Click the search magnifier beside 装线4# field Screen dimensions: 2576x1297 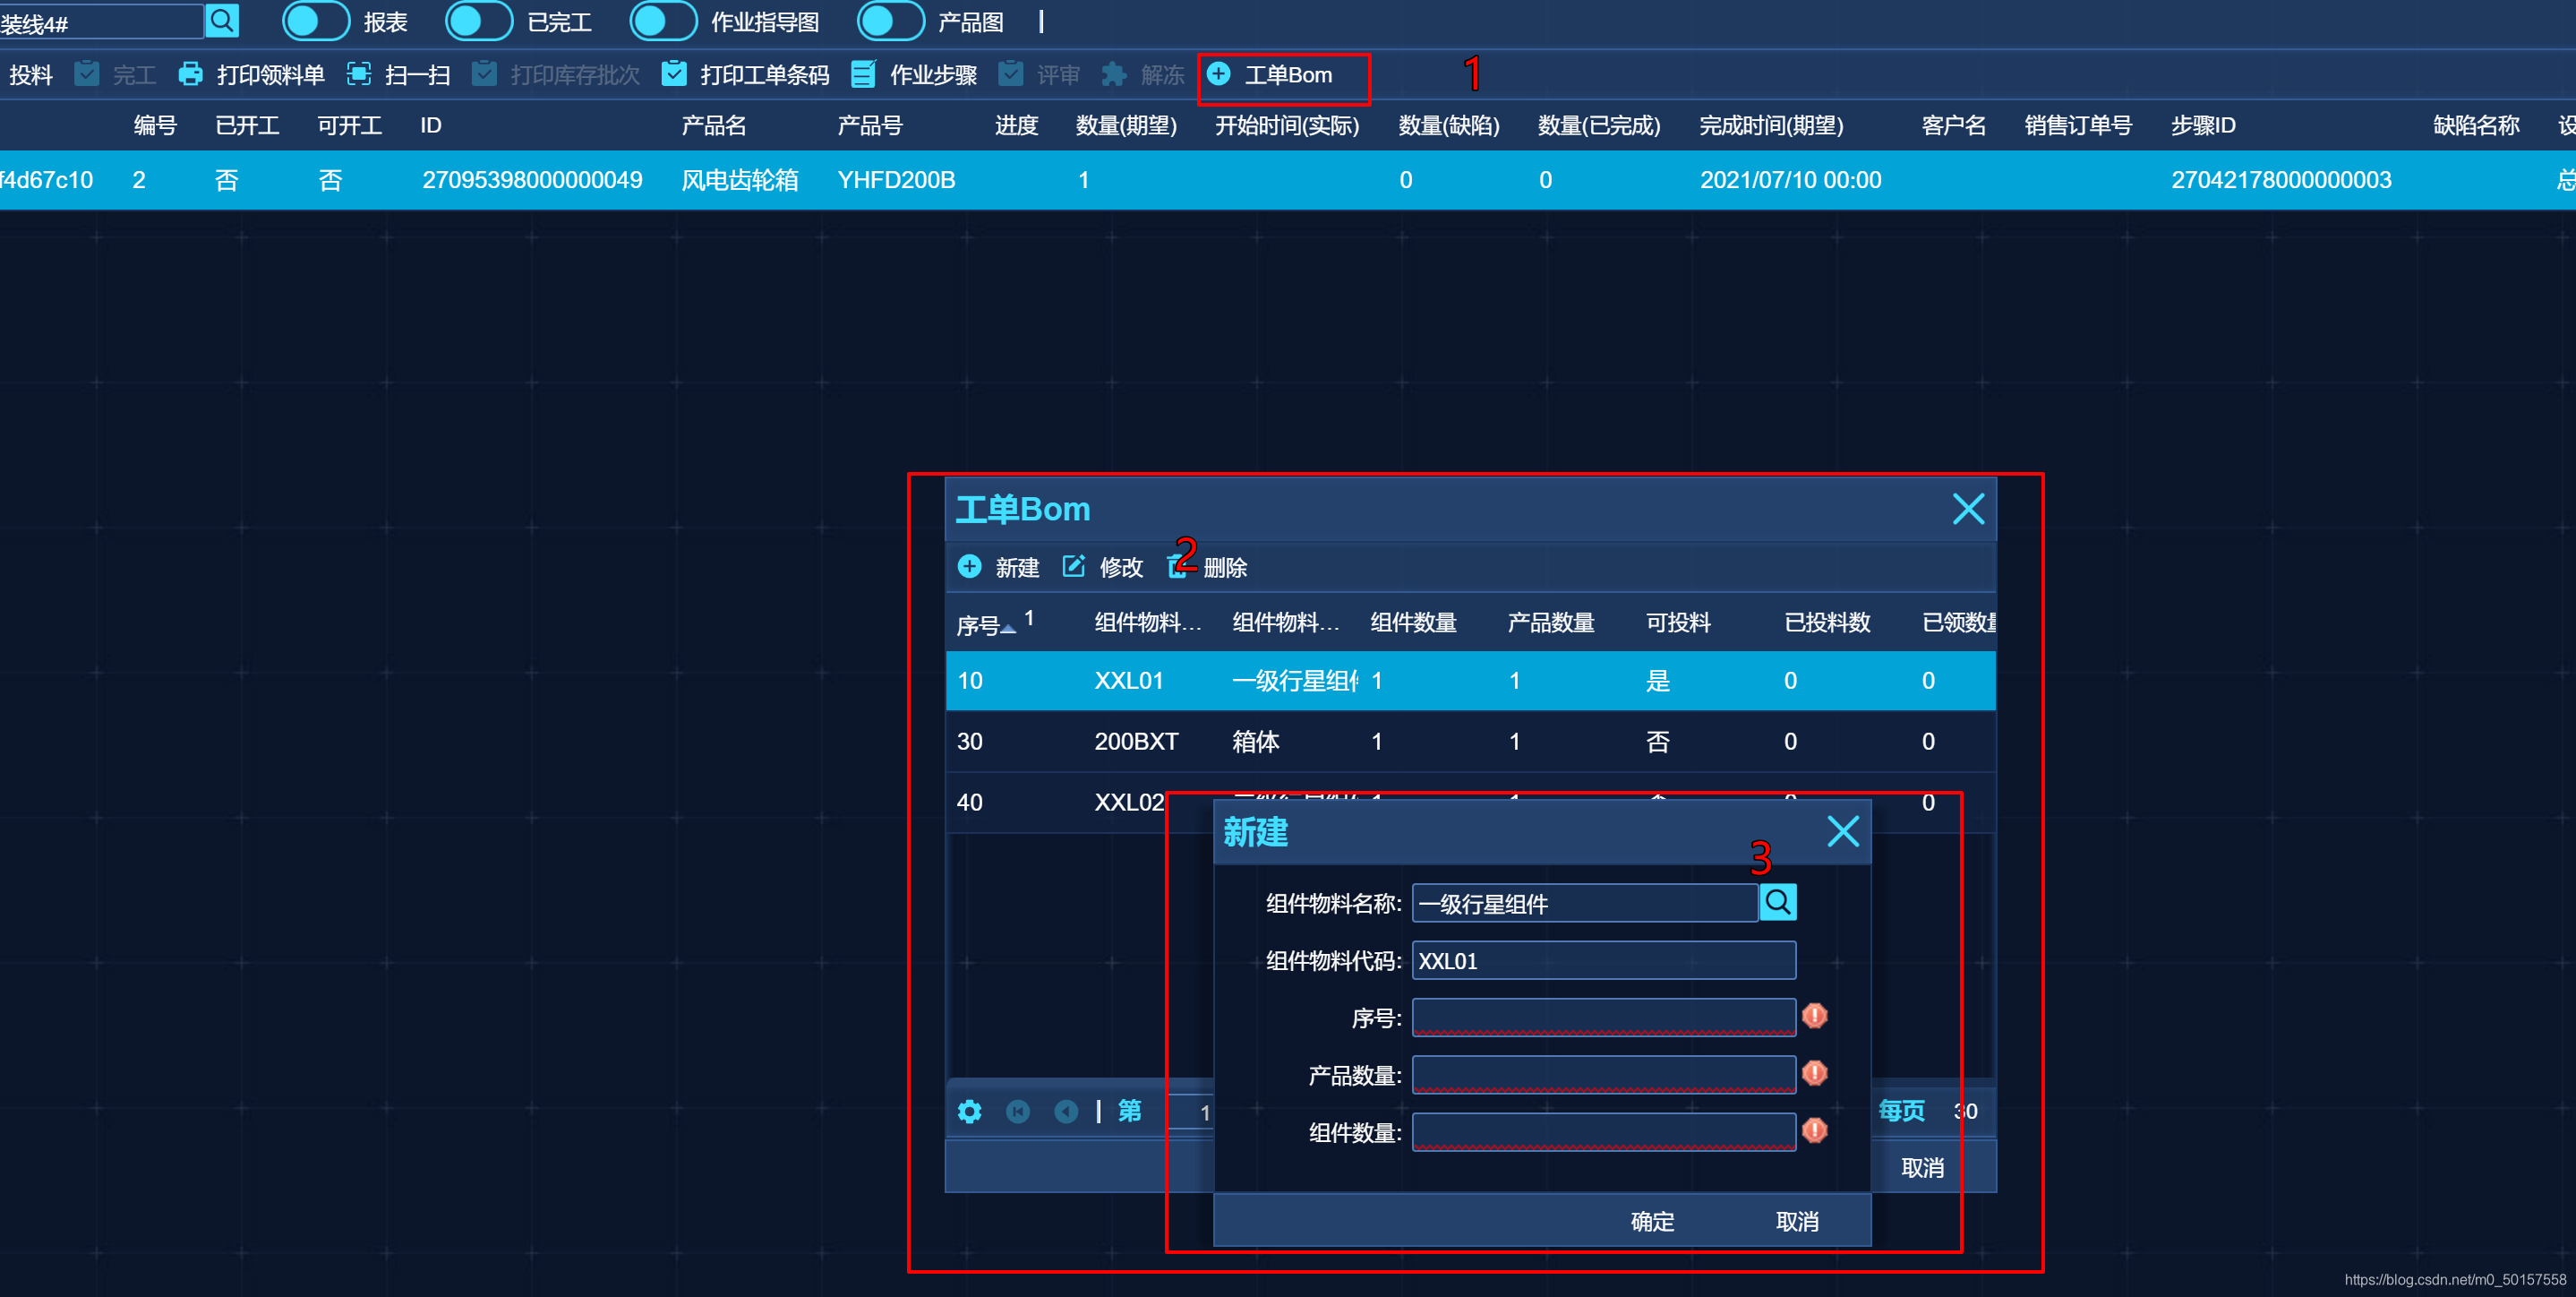coord(222,20)
